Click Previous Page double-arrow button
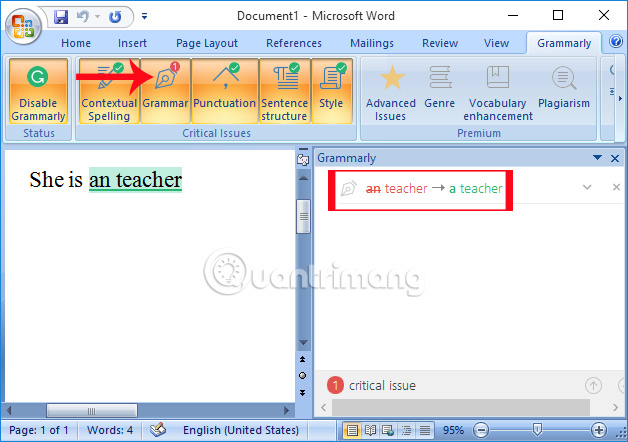This screenshot has width=628, height=442. (x=303, y=359)
